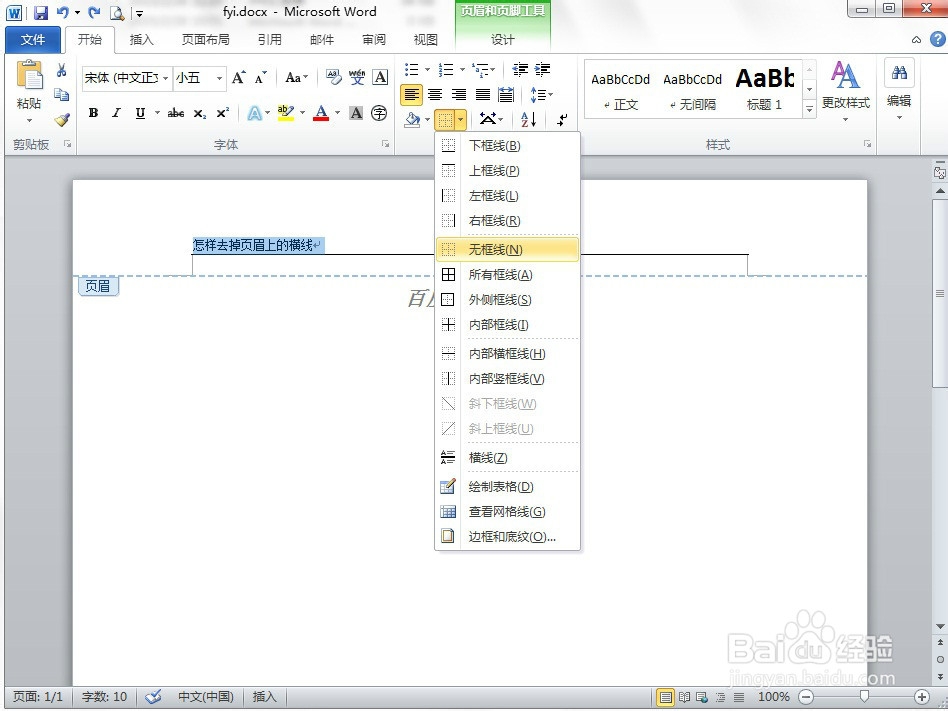Click the Subscript icon
This screenshot has height=711, width=948.
(200, 114)
